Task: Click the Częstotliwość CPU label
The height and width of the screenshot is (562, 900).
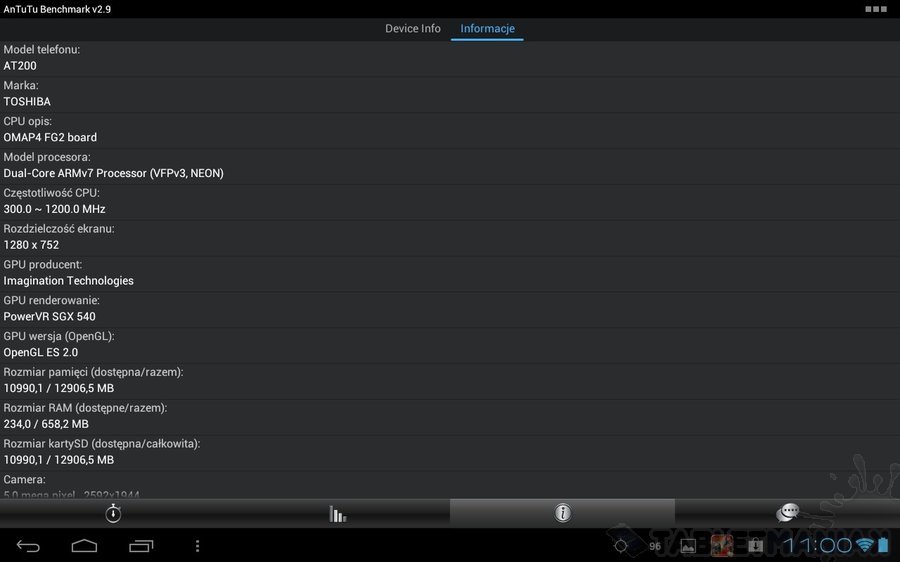Action: click(52, 193)
